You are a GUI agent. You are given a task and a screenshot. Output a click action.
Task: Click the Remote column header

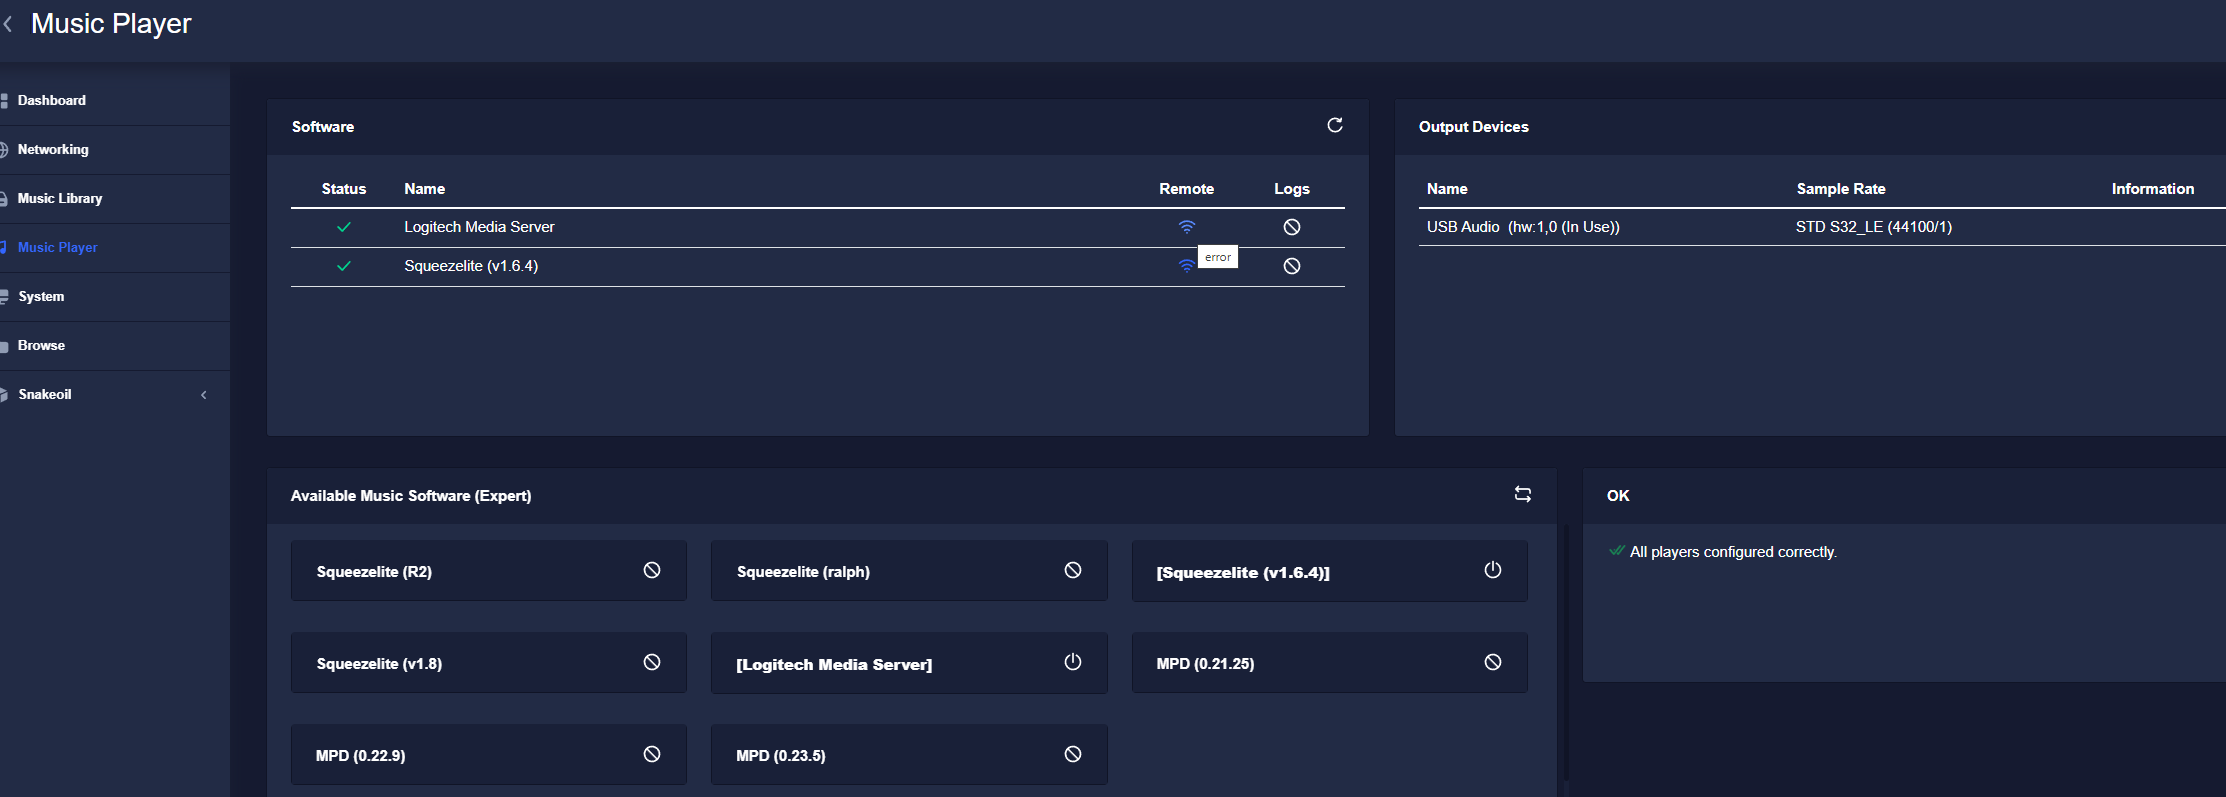click(x=1186, y=189)
